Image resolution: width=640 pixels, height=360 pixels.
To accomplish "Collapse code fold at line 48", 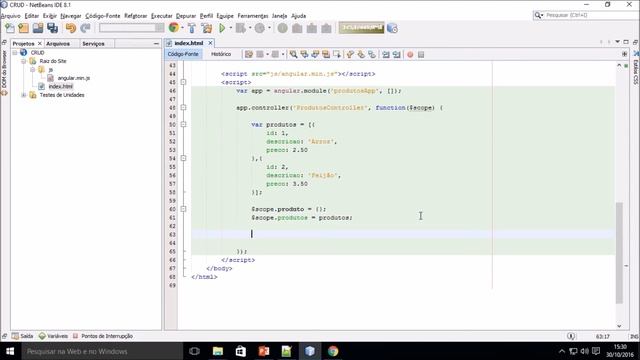I will [183, 108].
